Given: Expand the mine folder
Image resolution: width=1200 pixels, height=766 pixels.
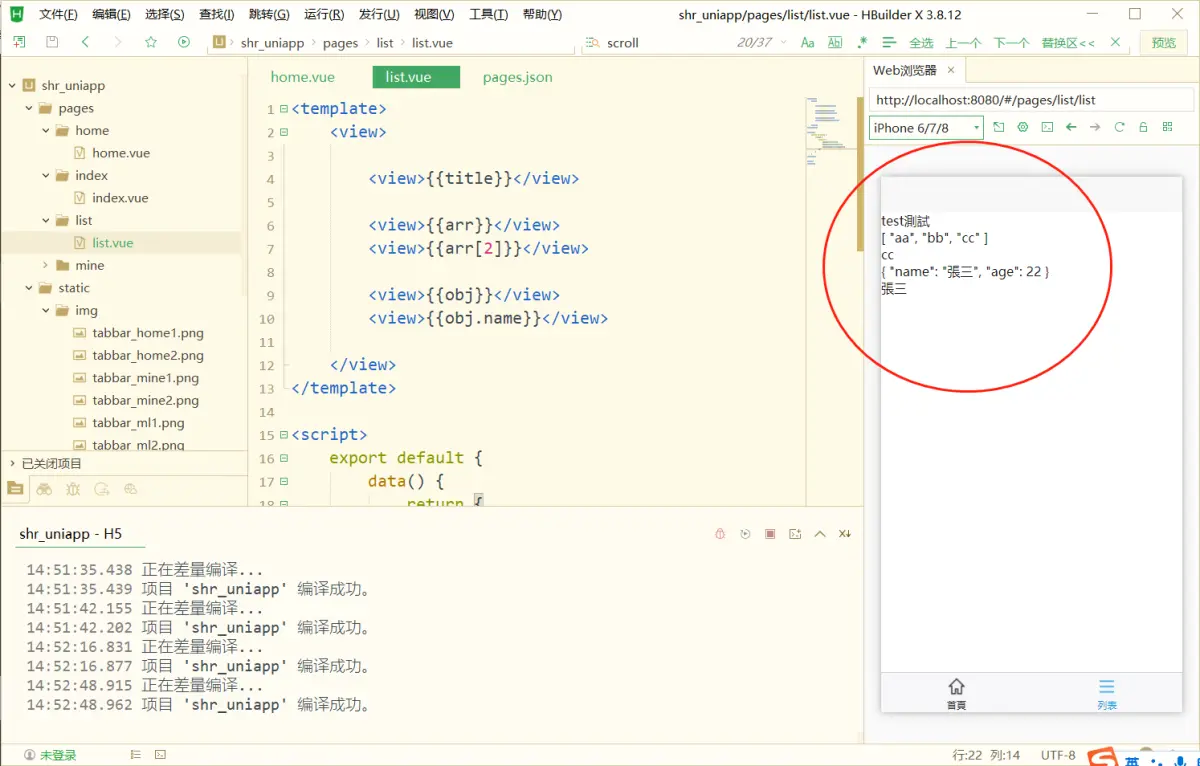Looking at the screenshot, I should tap(46, 265).
